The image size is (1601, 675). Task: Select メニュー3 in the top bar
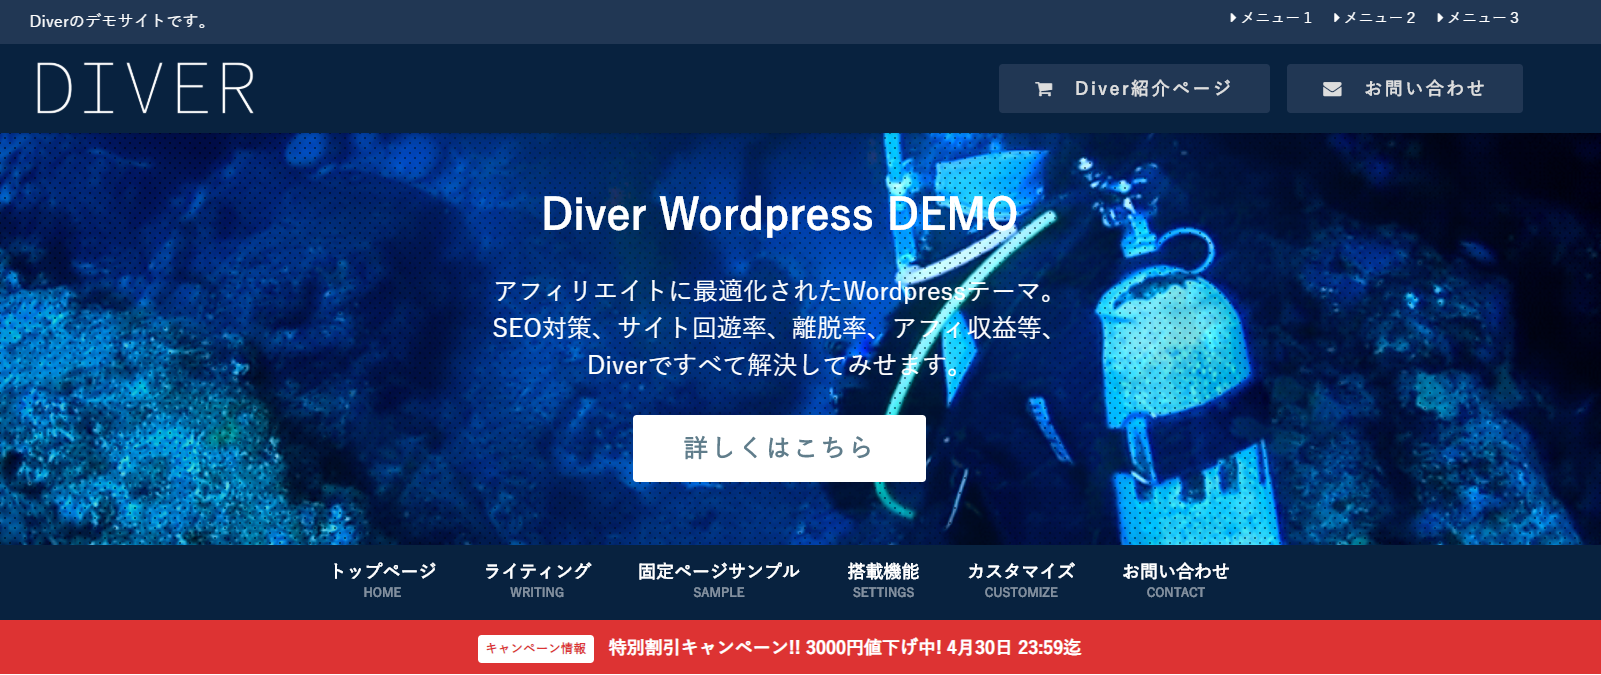click(1478, 18)
